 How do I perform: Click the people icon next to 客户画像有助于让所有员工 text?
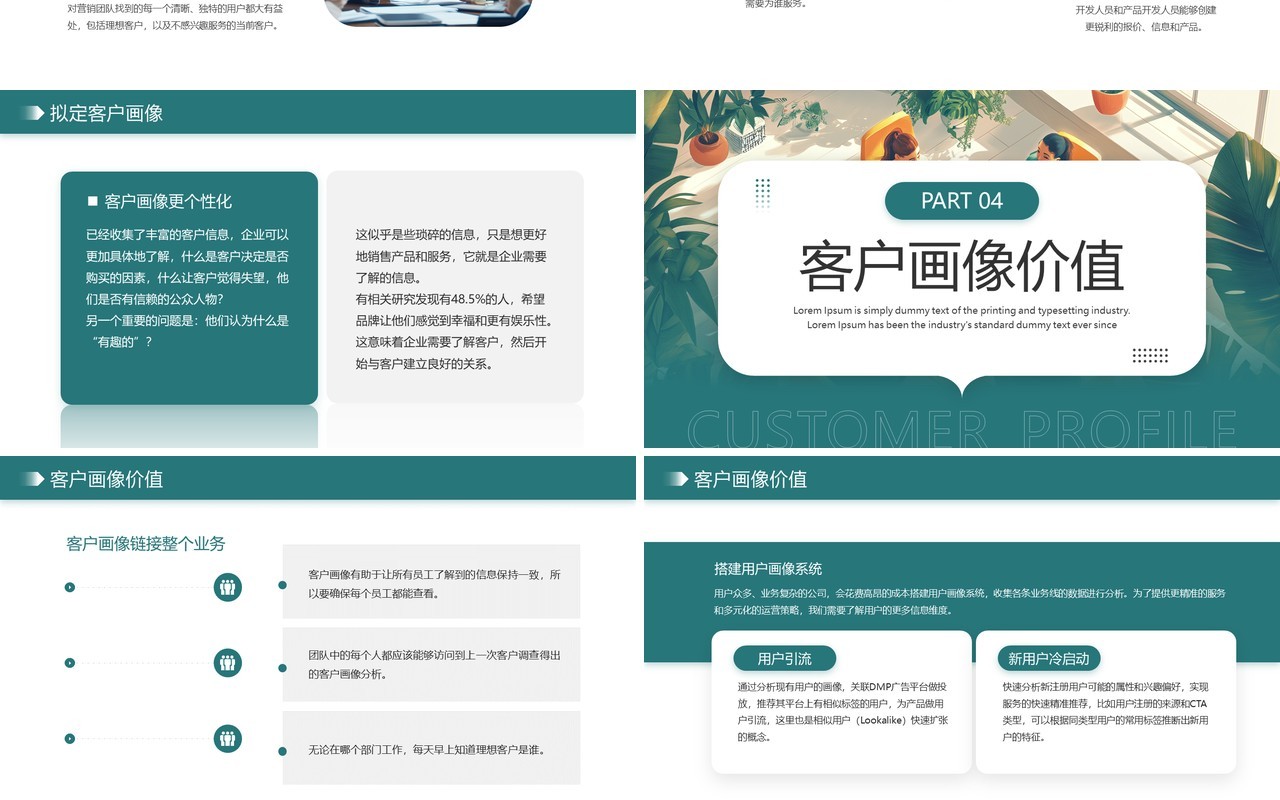click(228, 587)
